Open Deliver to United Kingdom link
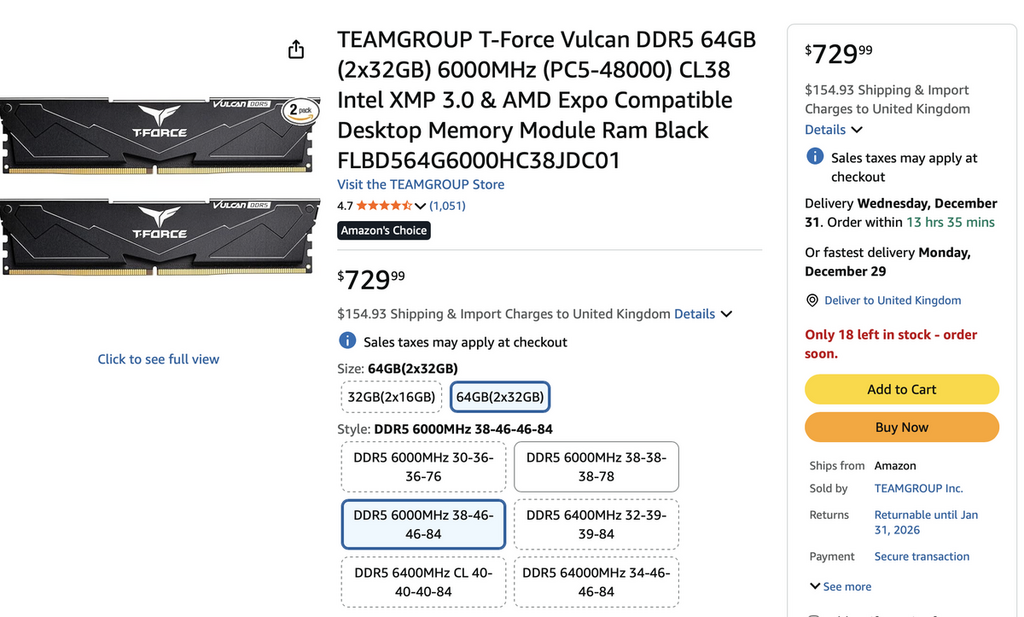 pyautogui.click(x=892, y=300)
